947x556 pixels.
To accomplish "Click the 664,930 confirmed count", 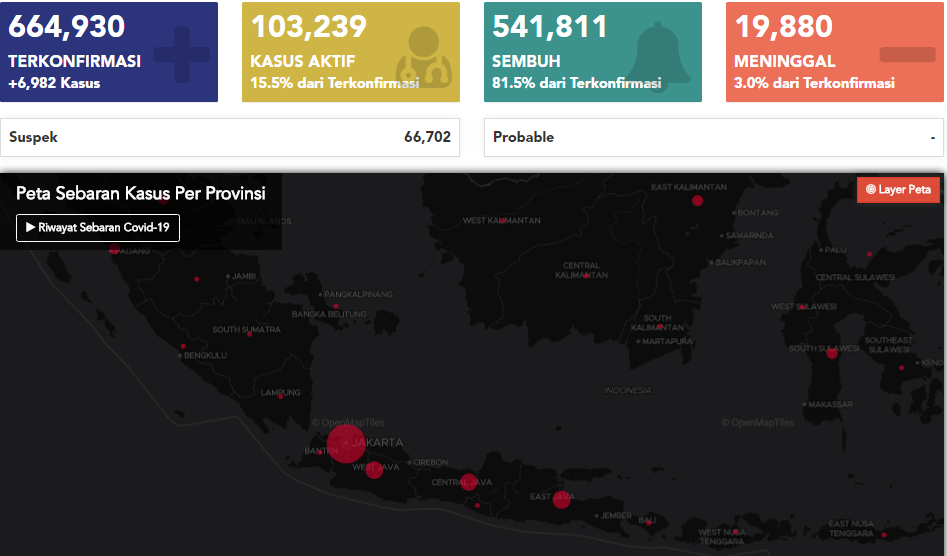I will click(66, 27).
